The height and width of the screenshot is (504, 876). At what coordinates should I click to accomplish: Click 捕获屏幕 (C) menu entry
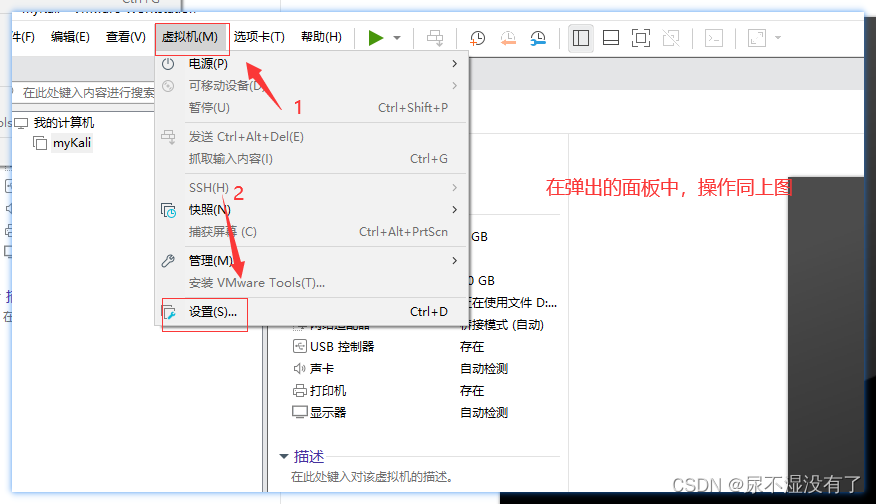(x=312, y=232)
